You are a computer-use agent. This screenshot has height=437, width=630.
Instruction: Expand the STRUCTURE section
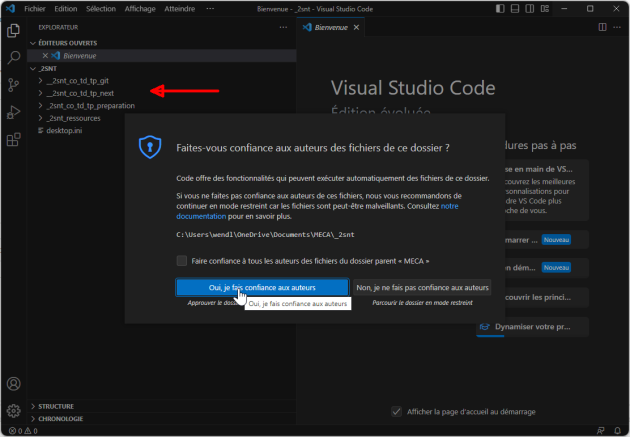coord(56,406)
